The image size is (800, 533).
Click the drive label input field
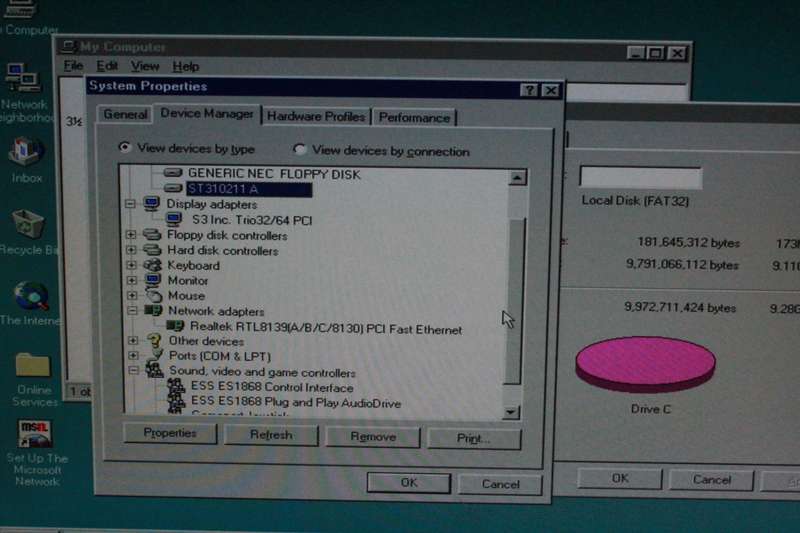pos(641,178)
